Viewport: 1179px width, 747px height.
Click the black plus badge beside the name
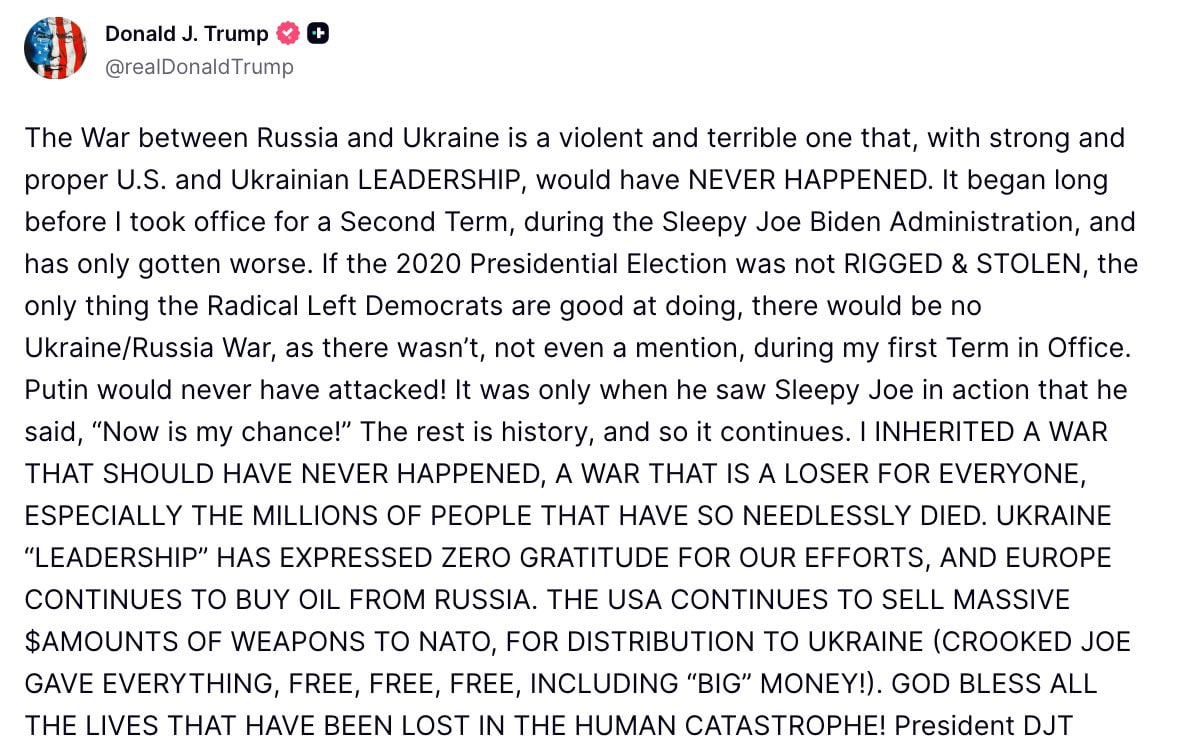point(318,34)
